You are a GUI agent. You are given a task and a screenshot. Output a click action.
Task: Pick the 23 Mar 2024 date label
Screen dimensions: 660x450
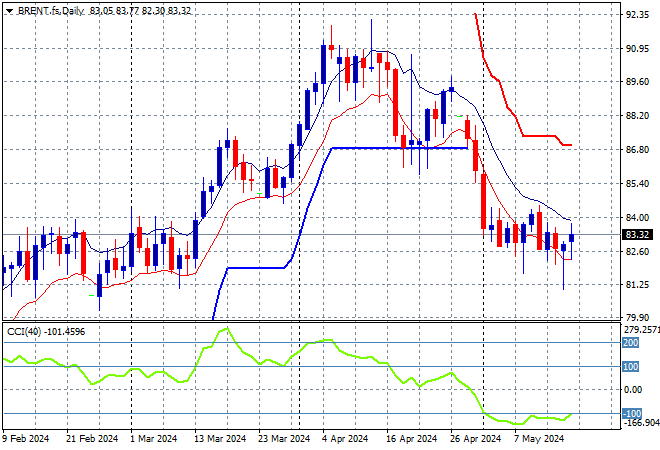(x=285, y=437)
